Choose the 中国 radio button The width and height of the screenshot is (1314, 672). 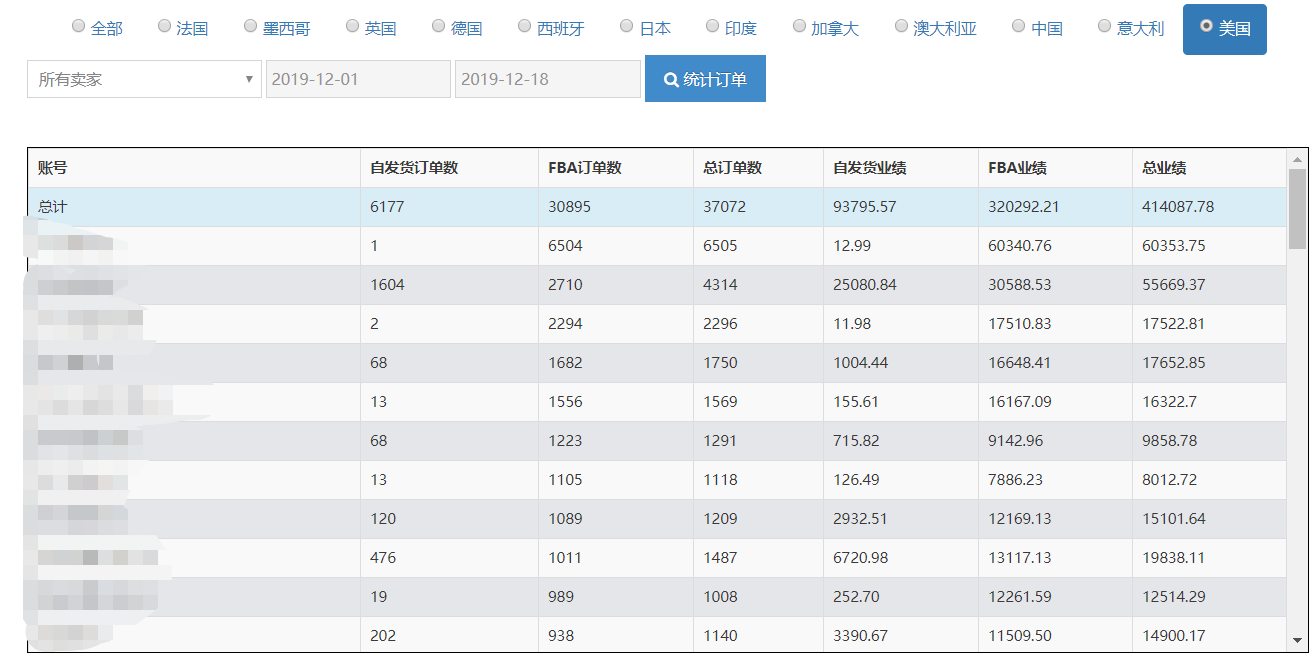(x=1019, y=27)
